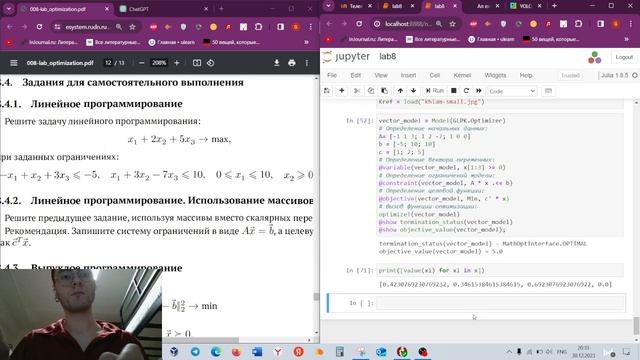Move the selected cell up
This screenshot has width=640, height=360.
(x=400, y=91)
